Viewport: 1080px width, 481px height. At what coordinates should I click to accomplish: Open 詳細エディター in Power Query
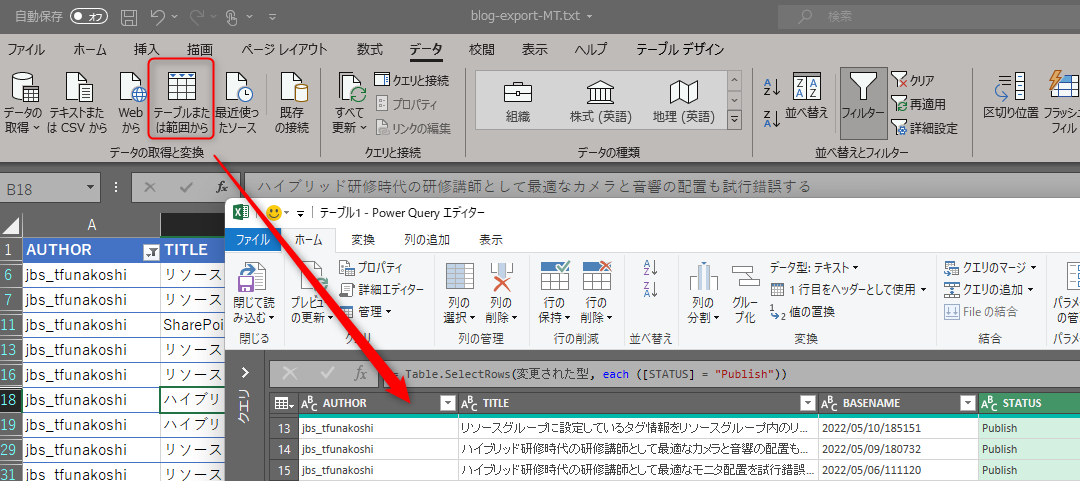pyautogui.click(x=382, y=290)
